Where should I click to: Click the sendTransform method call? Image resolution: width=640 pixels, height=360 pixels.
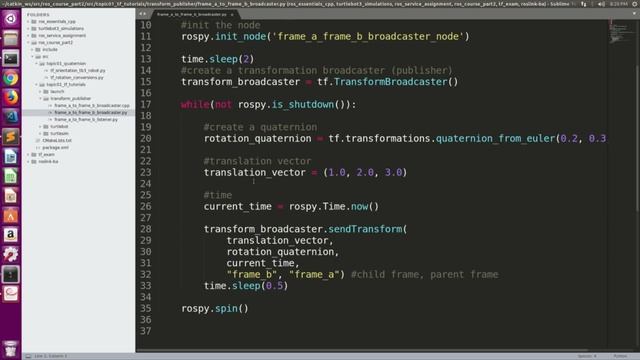click(365, 229)
